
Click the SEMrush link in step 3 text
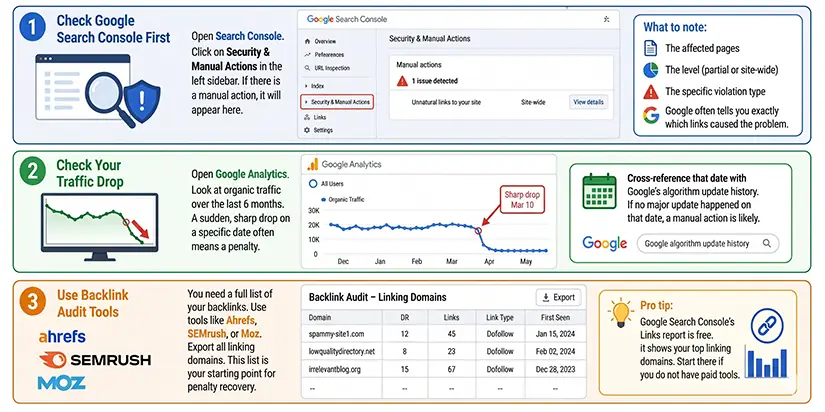pos(206,334)
